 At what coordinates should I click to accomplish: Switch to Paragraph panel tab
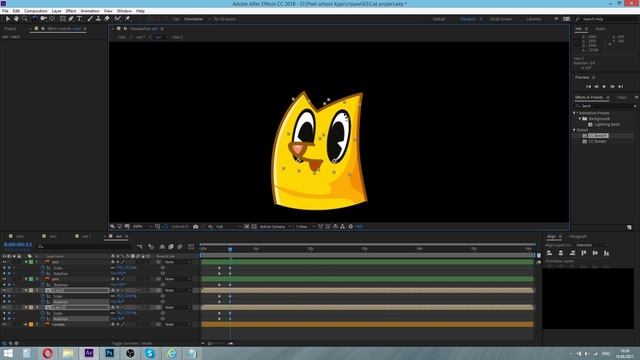578,236
